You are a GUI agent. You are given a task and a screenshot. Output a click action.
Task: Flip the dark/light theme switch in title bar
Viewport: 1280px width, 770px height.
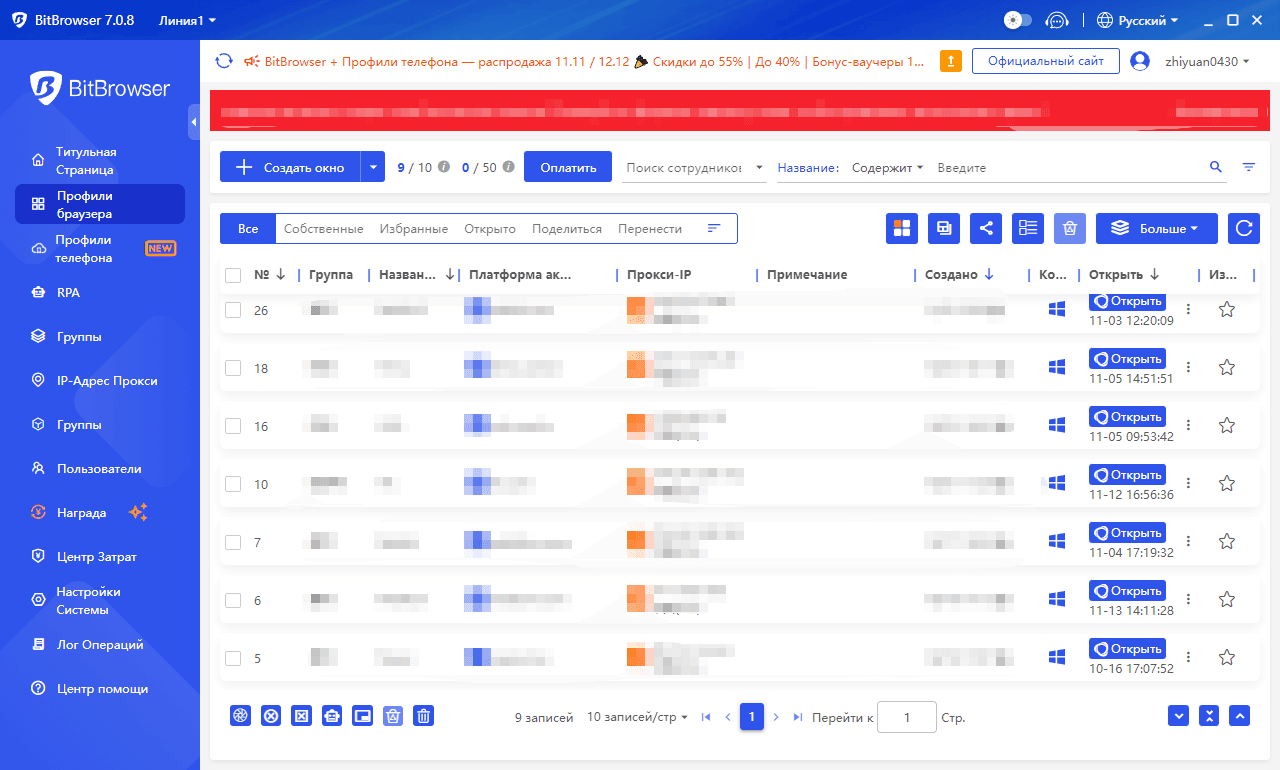pyautogui.click(x=1018, y=19)
